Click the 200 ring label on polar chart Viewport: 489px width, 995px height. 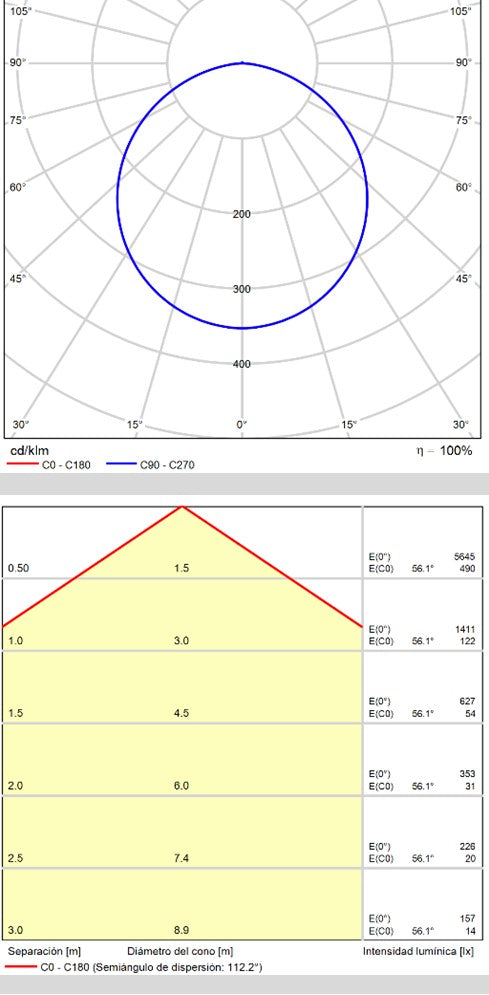pos(242,214)
